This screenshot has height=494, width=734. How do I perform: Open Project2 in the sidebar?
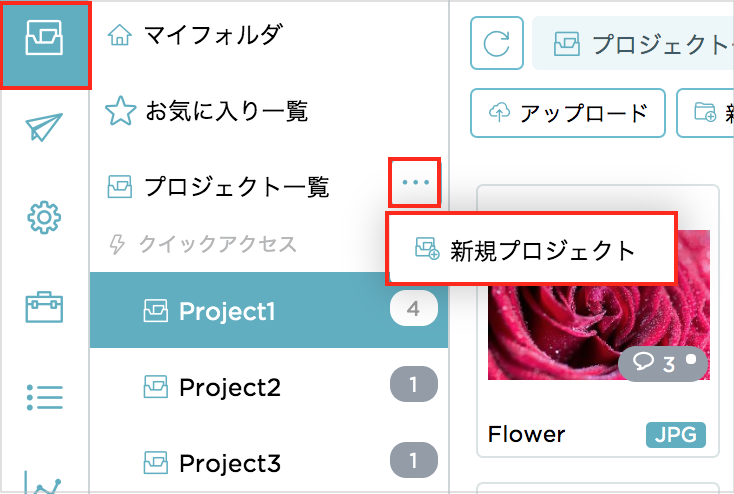point(228,387)
